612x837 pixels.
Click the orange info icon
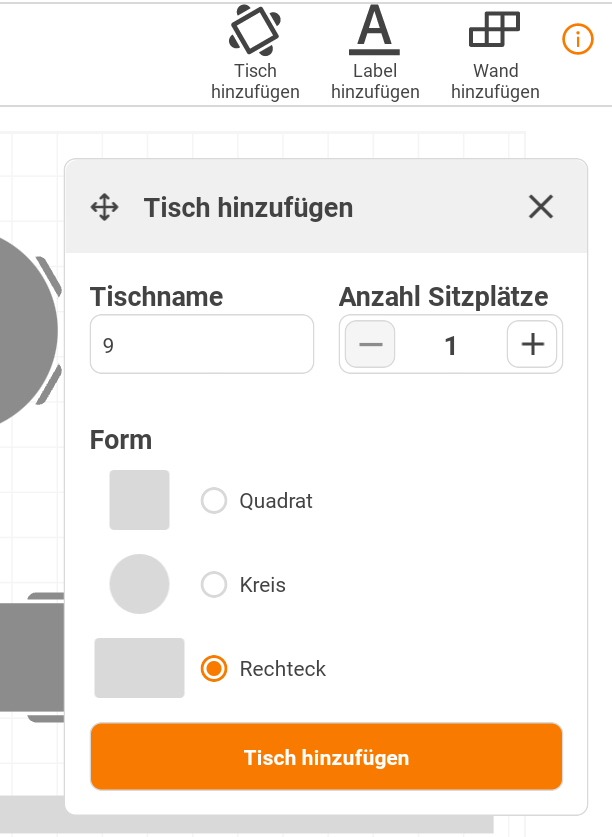click(x=577, y=39)
